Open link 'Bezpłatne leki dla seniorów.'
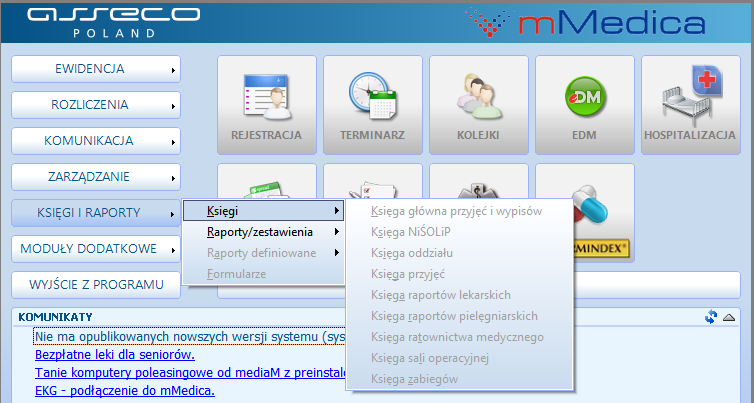The image size is (754, 403). pyautogui.click(x=115, y=355)
